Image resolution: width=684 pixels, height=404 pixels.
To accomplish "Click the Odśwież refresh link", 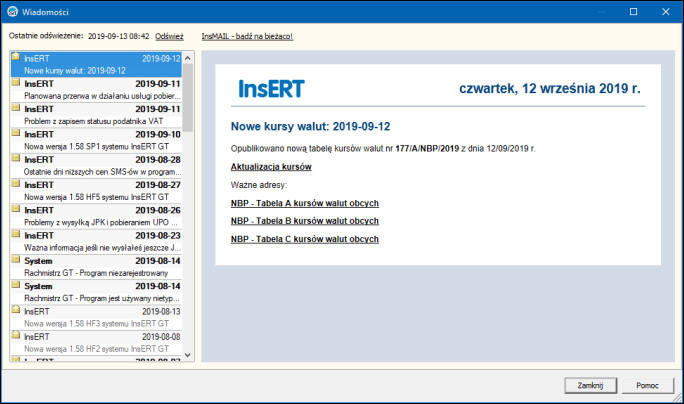I will tap(169, 36).
